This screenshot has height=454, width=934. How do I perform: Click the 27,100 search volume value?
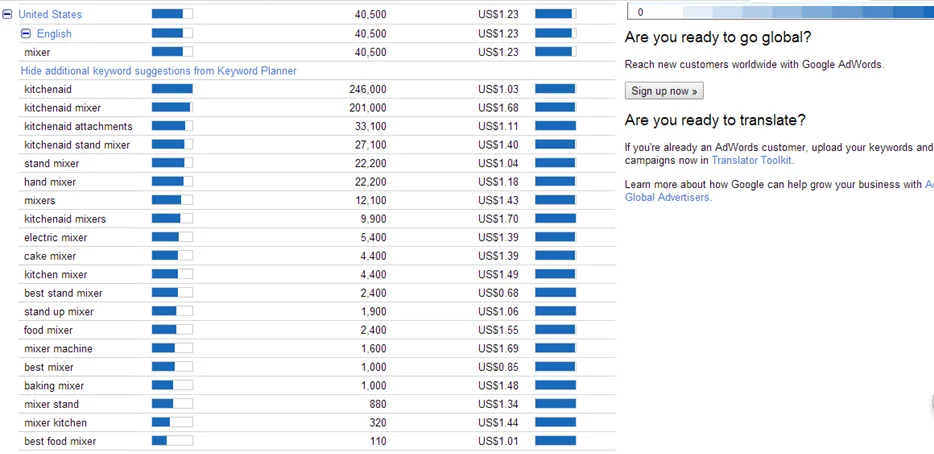point(370,145)
